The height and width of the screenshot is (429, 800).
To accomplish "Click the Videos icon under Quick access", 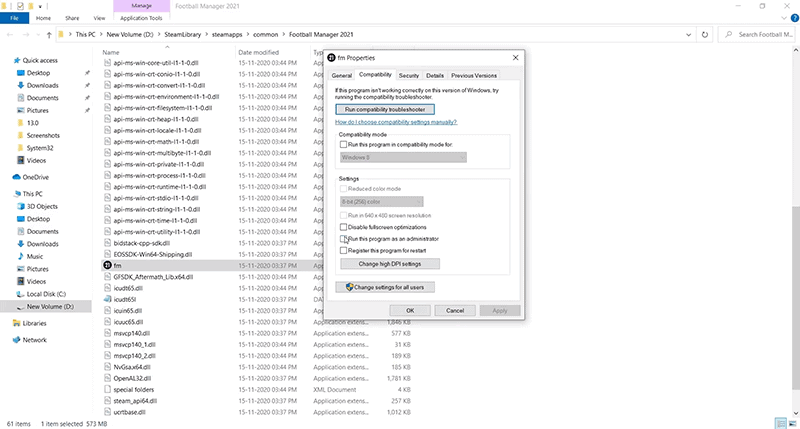I will point(20,160).
